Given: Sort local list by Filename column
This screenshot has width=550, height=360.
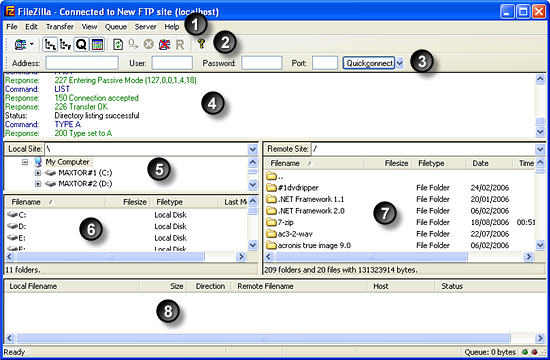Looking at the screenshot, I should pyautogui.click(x=55, y=202).
